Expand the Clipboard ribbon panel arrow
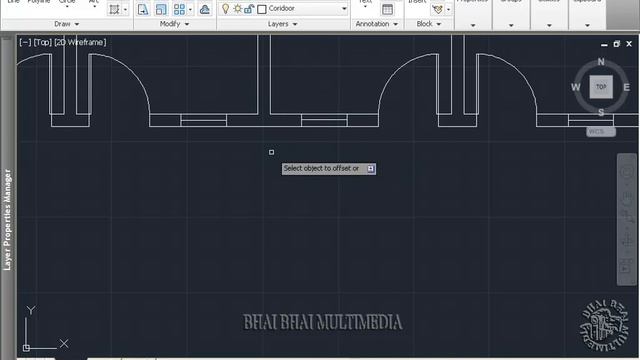Screen dimensions: 640x360 (x=587, y=25)
